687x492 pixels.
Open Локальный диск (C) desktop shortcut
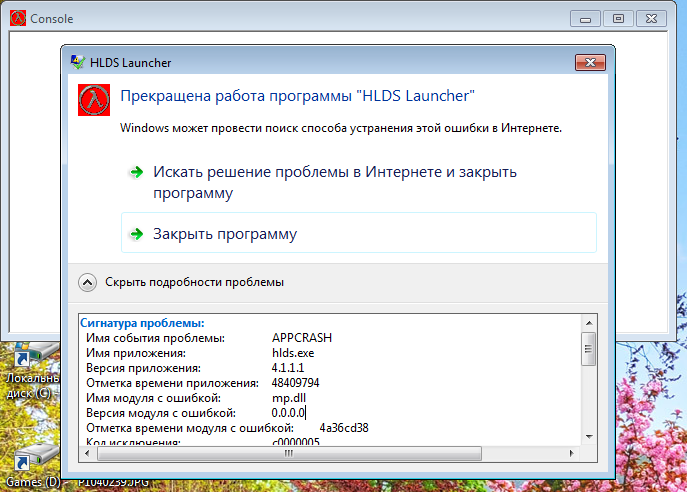click(32, 370)
